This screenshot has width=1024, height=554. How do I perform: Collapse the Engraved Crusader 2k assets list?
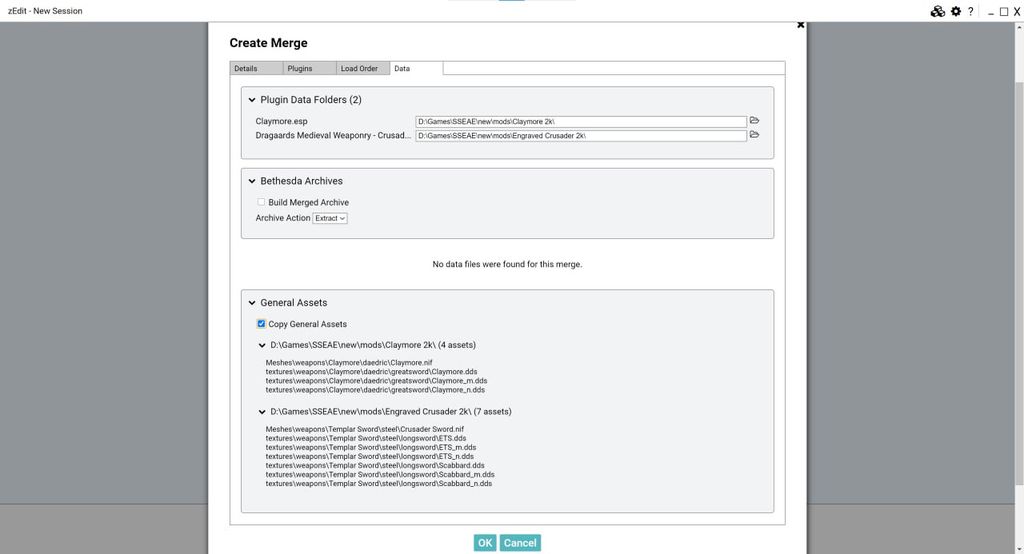coord(262,411)
